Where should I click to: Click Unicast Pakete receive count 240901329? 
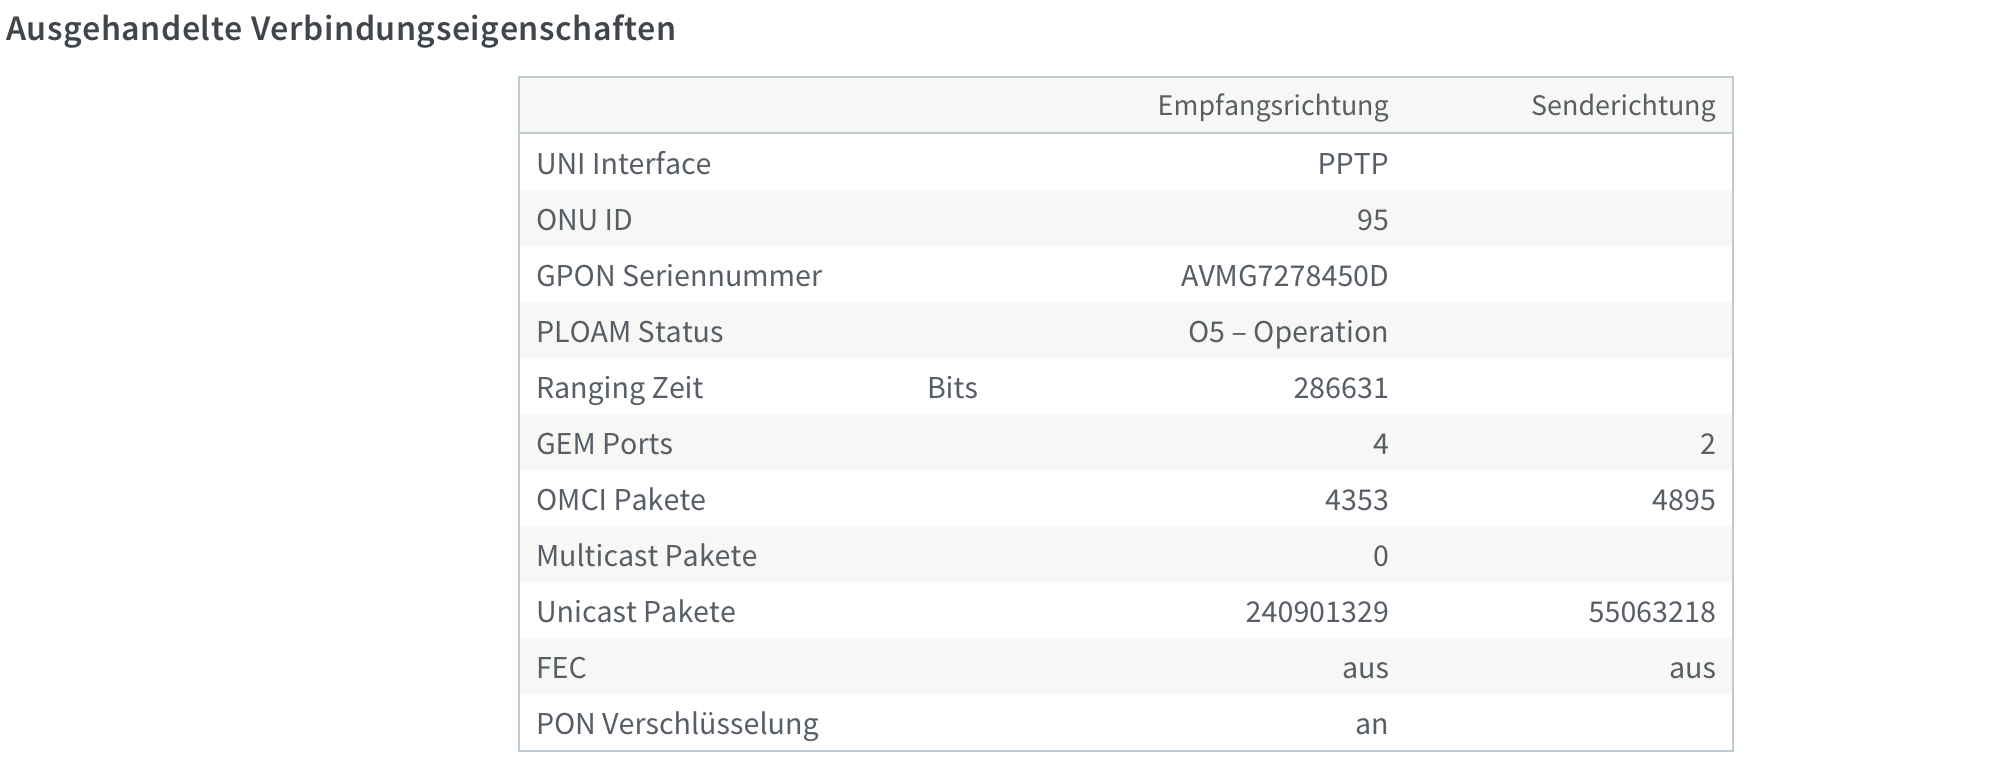coord(1316,611)
